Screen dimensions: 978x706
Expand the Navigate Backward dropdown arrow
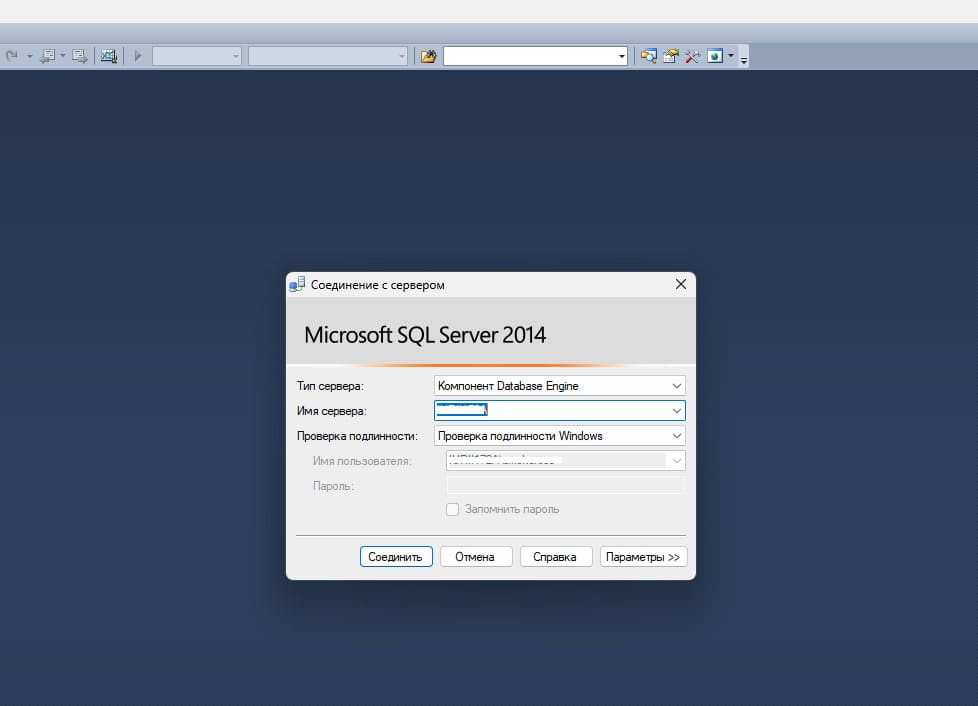tap(63, 56)
